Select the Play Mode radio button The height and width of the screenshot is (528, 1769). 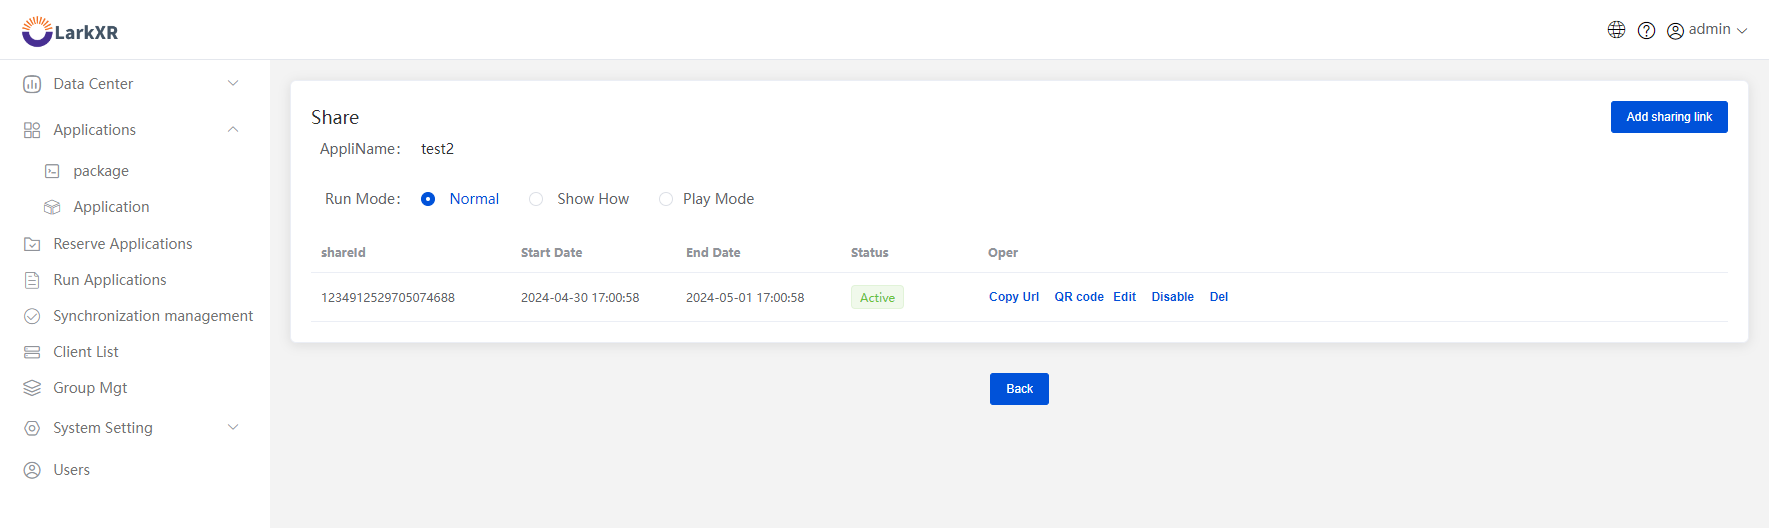[666, 199]
